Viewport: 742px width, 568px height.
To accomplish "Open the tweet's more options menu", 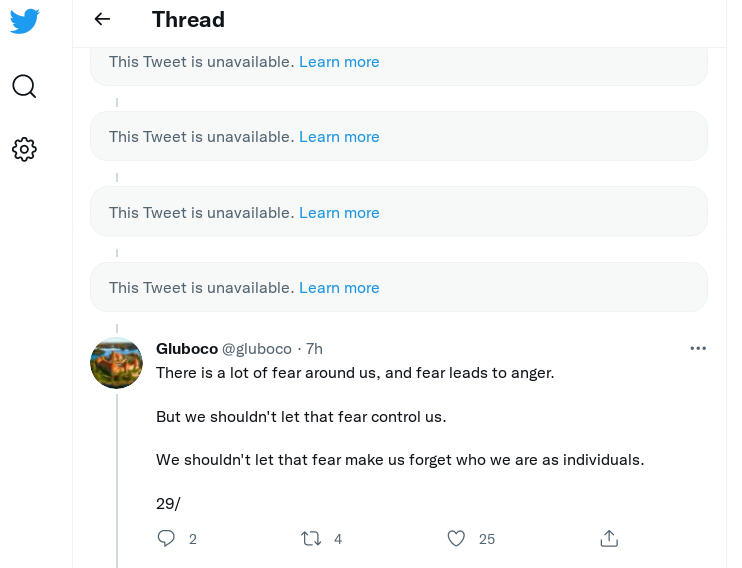I will coord(698,348).
